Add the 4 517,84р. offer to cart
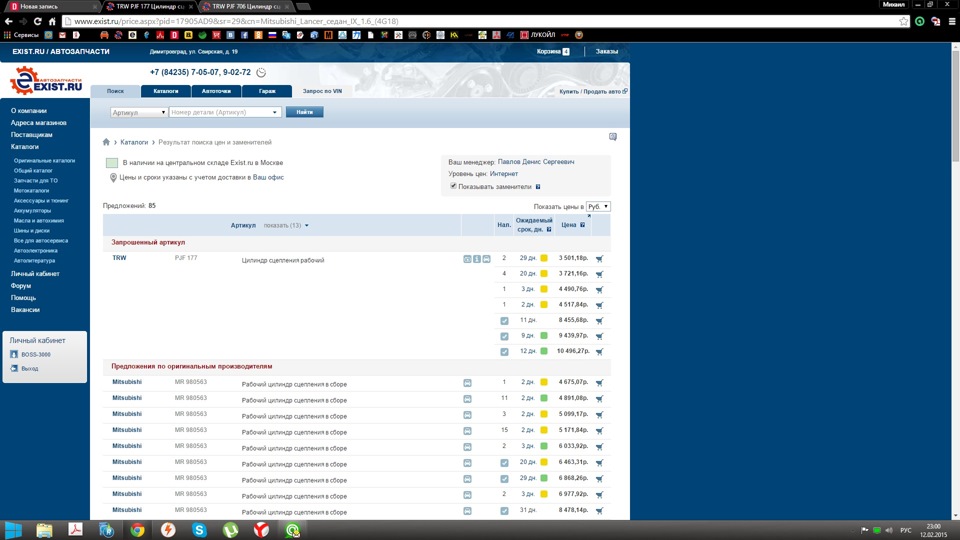The width and height of the screenshot is (960, 540). point(599,305)
